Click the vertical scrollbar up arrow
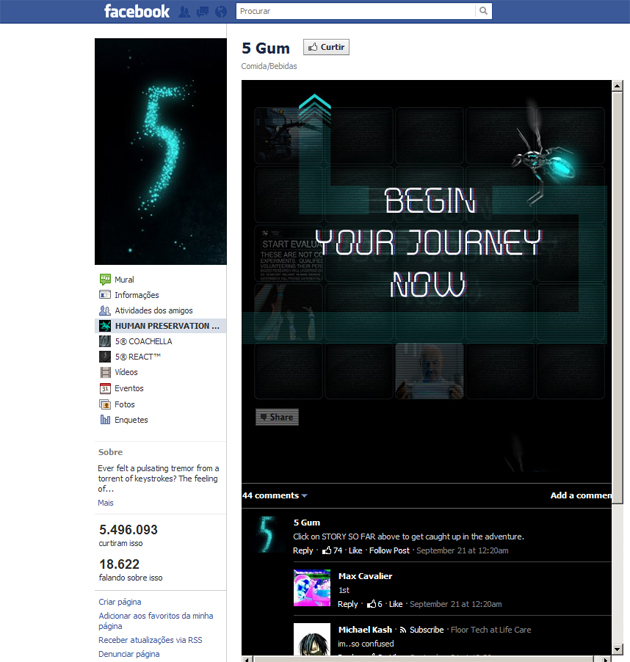Image resolution: width=630 pixels, height=662 pixels. pos(617,86)
